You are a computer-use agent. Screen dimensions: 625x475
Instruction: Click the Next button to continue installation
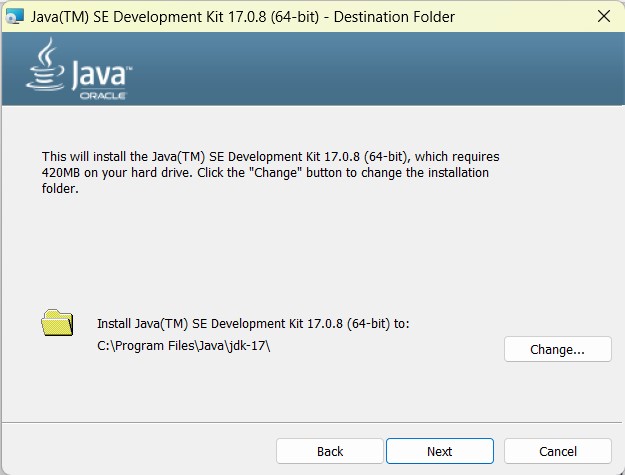coord(440,451)
